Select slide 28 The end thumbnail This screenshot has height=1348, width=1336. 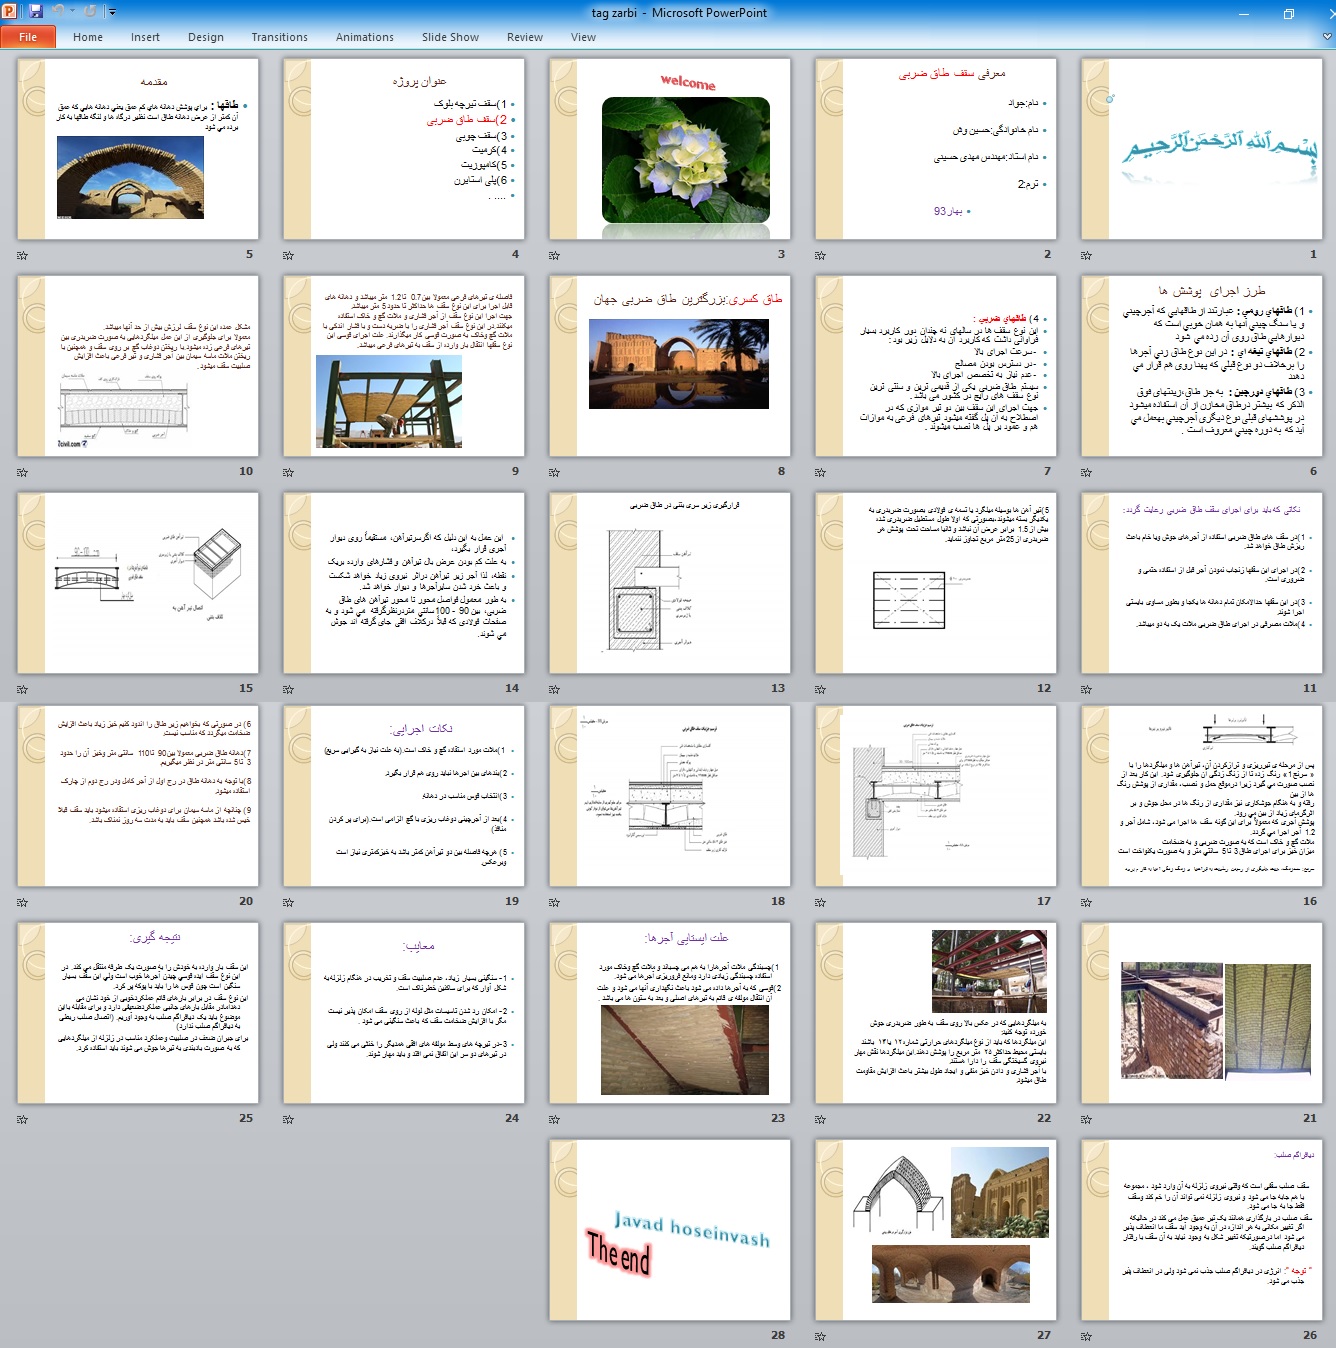click(x=670, y=1230)
